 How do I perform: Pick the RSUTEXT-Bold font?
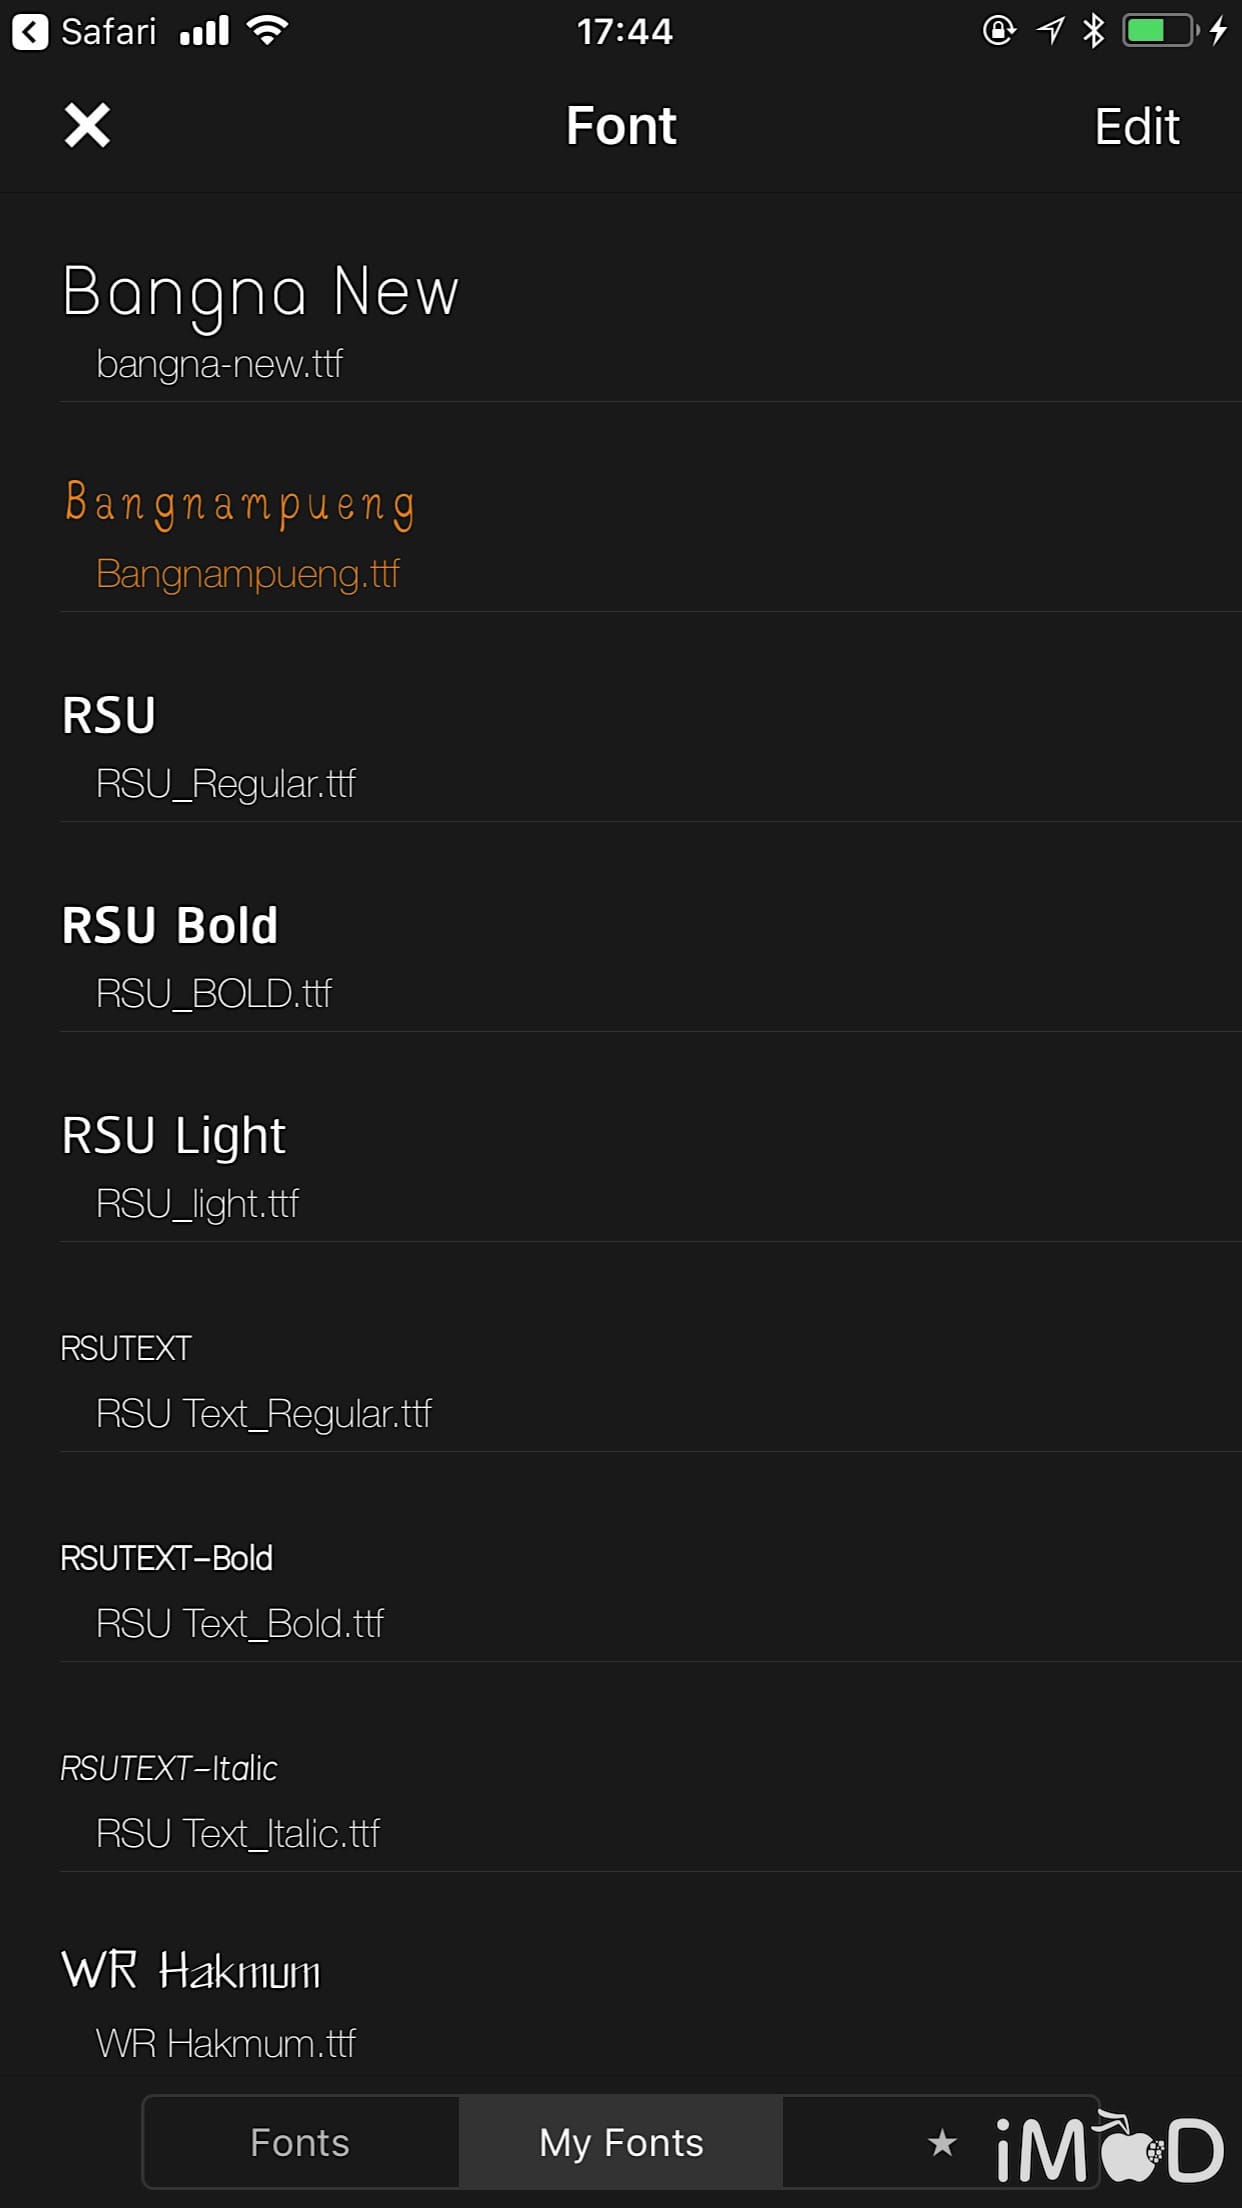pos(220,1588)
